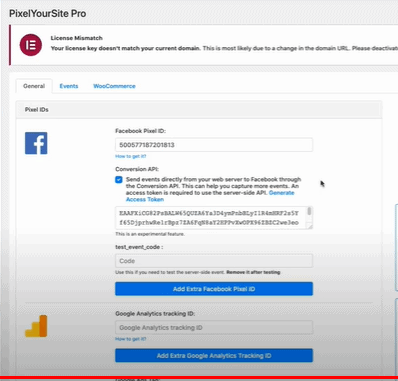This screenshot has width=398, height=381.
Task: Click the Elementor logo in License Mismatch notice
Action: (x=31, y=45)
